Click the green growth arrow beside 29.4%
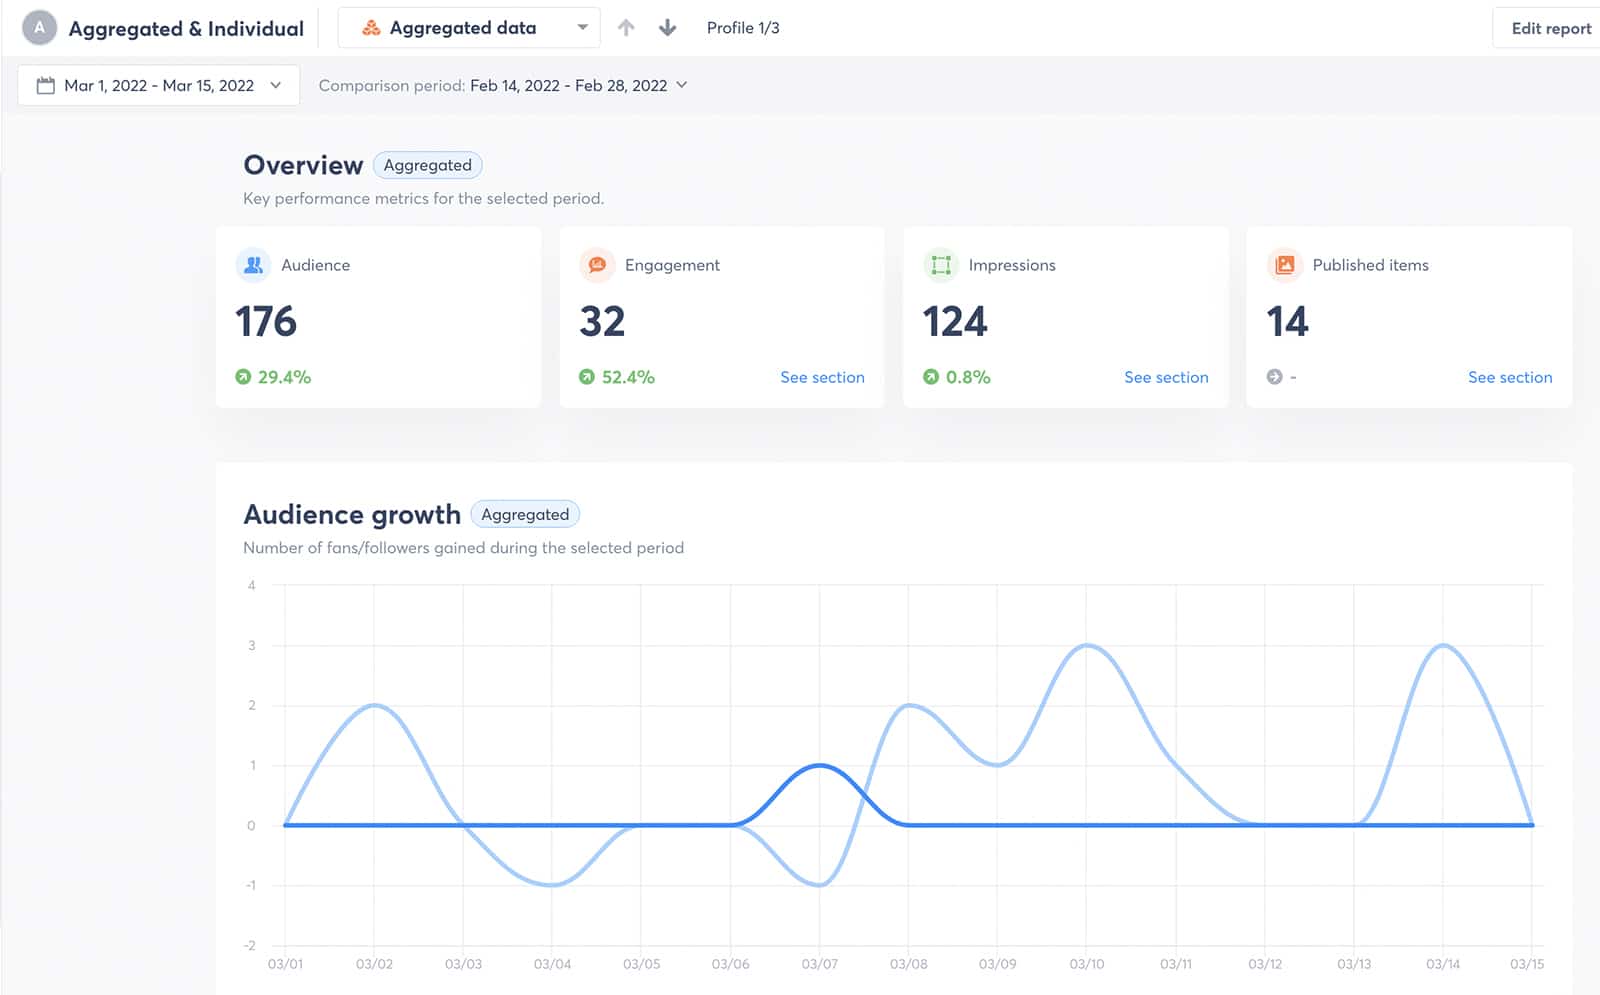 (x=240, y=377)
